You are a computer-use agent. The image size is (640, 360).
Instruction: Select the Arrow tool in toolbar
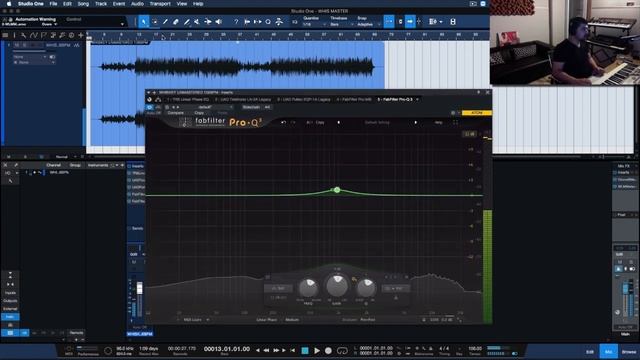coord(144,22)
